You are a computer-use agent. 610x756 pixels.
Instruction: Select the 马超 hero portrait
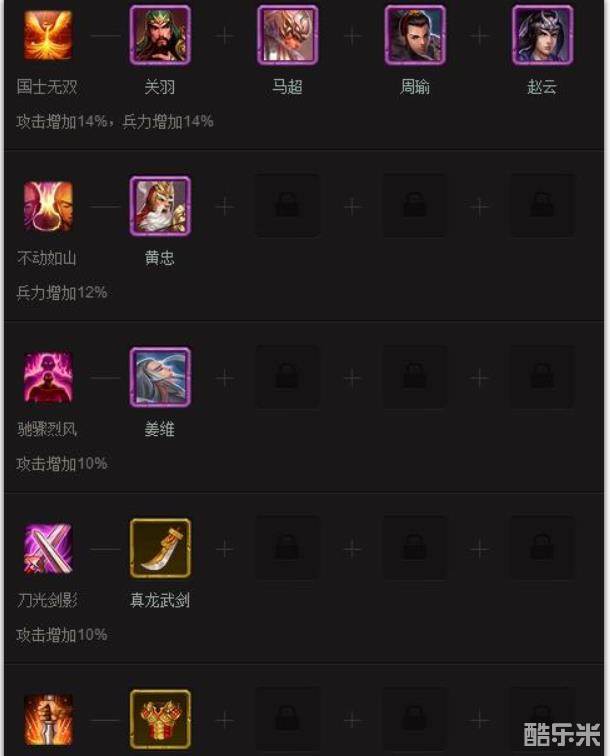click(287, 35)
